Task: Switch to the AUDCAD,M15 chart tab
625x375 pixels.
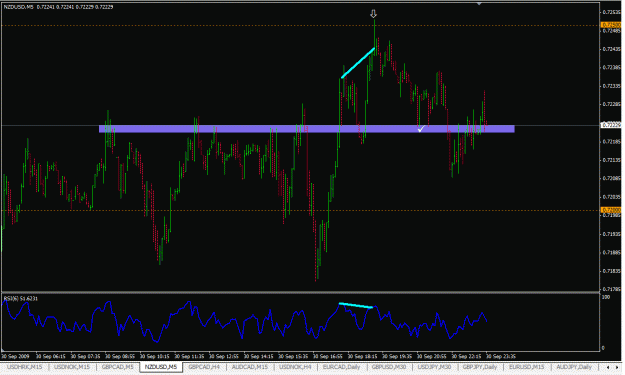Action: pyautogui.click(x=250, y=367)
